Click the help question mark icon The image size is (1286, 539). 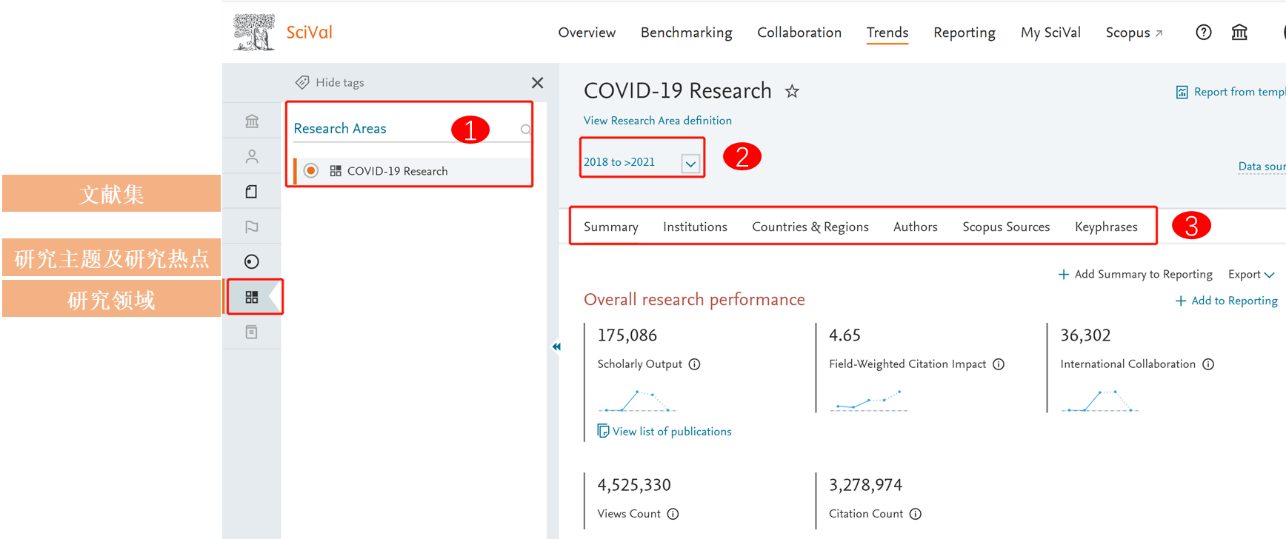click(x=1204, y=32)
